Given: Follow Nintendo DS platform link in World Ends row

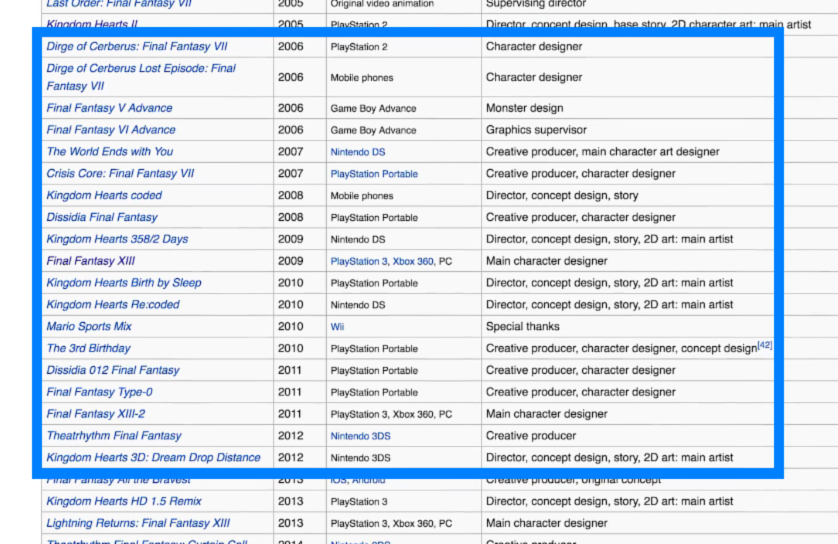Looking at the screenshot, I should (x=358, y=152).
